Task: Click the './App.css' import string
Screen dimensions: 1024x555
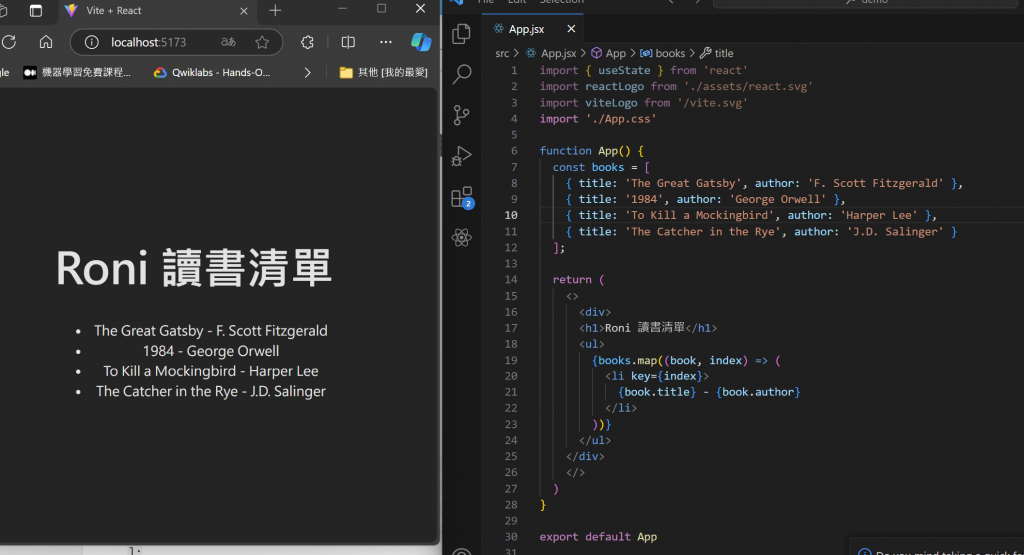Action: (x=620, y=119)
